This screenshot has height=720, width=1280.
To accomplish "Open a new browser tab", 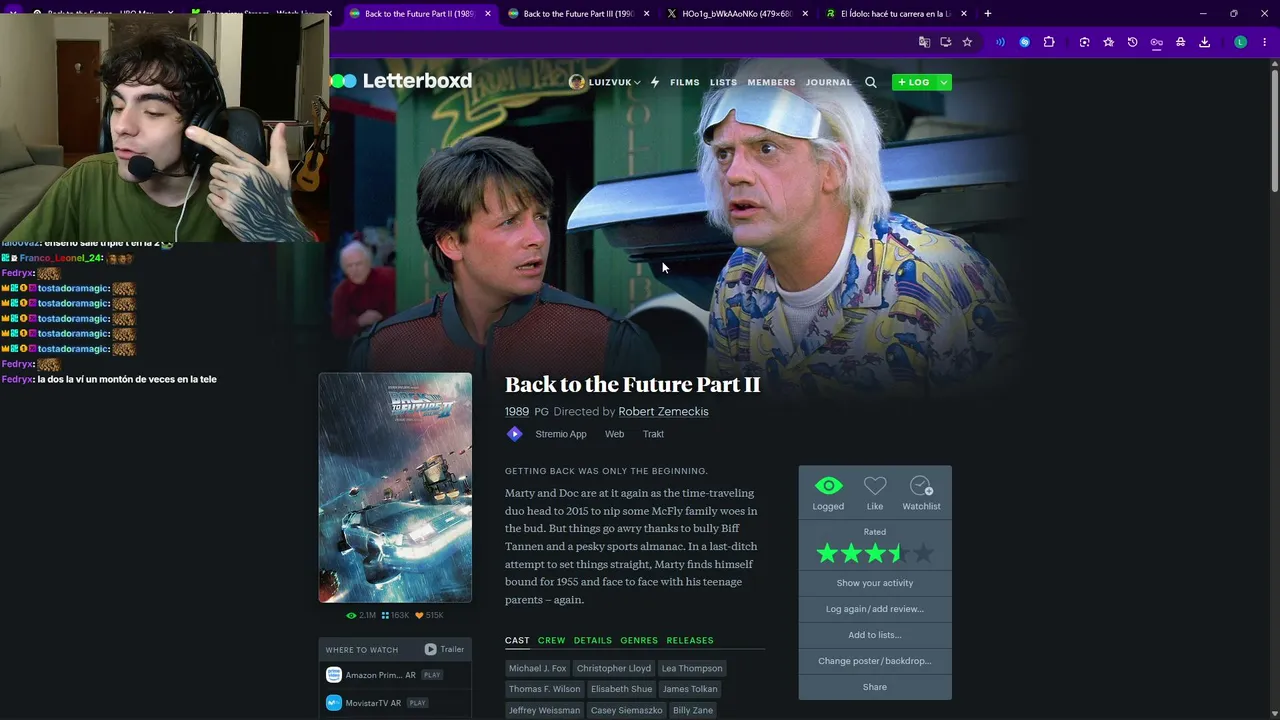I will (988, 14).
